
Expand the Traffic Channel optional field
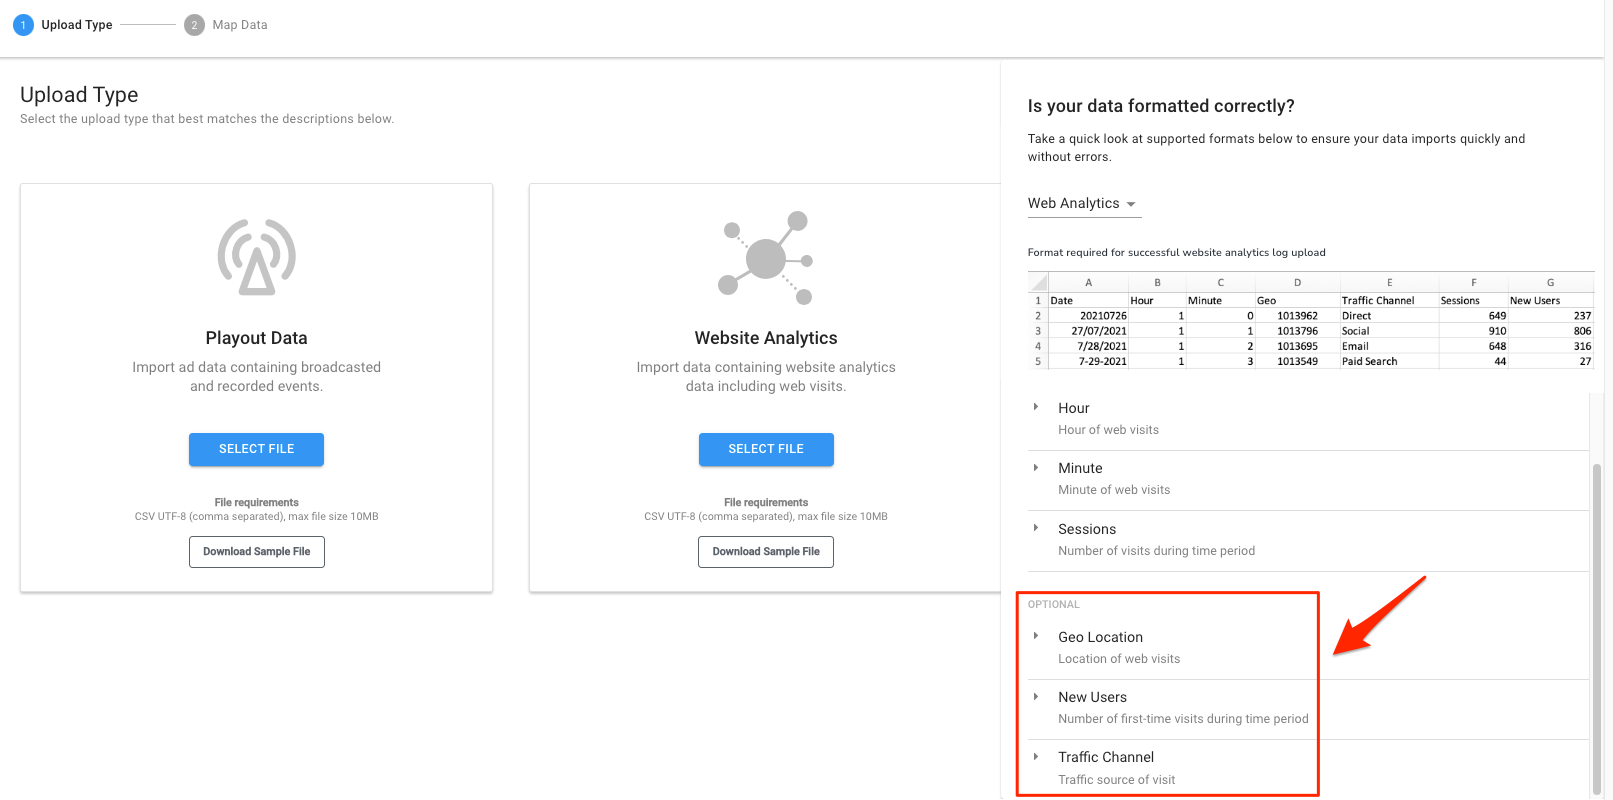(x=1036, y=757)
